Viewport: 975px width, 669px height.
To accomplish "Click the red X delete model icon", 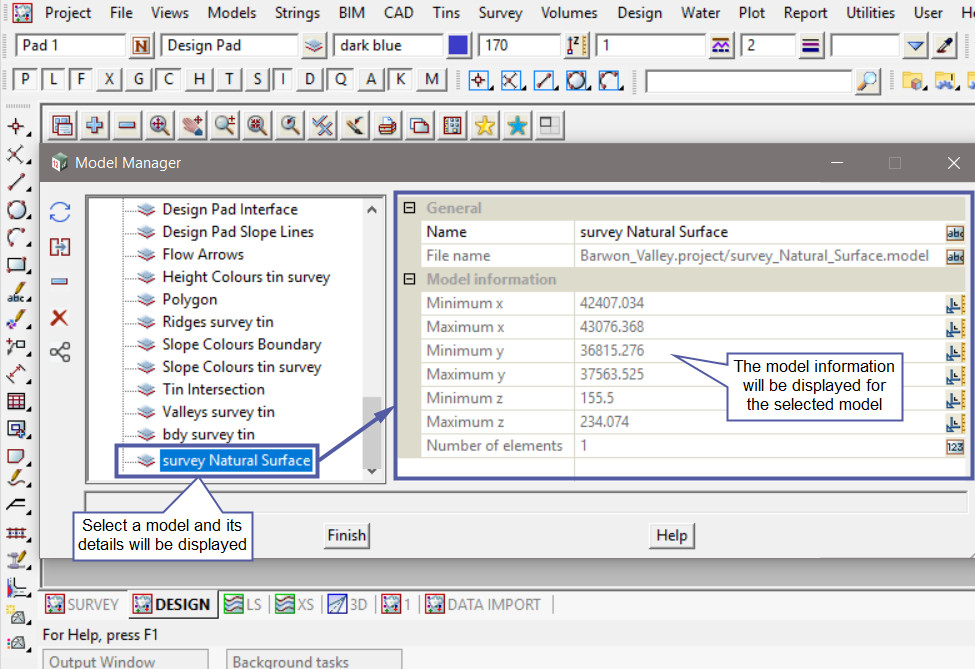I will coord(60,317).
